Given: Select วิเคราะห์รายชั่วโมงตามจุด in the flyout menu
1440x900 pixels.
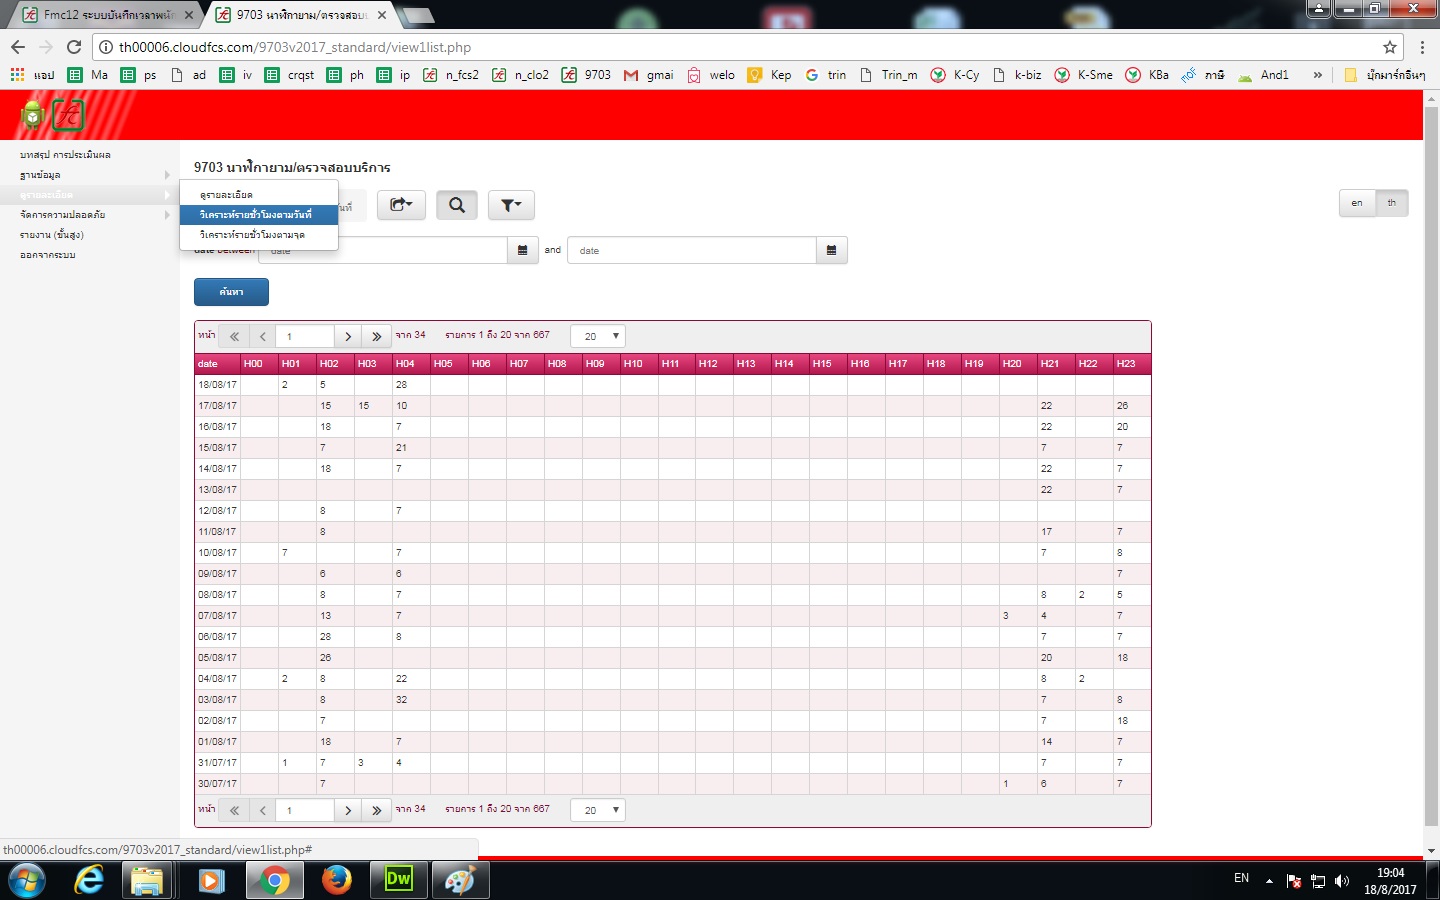Looking at the screenshot, I should coord(259,235).
